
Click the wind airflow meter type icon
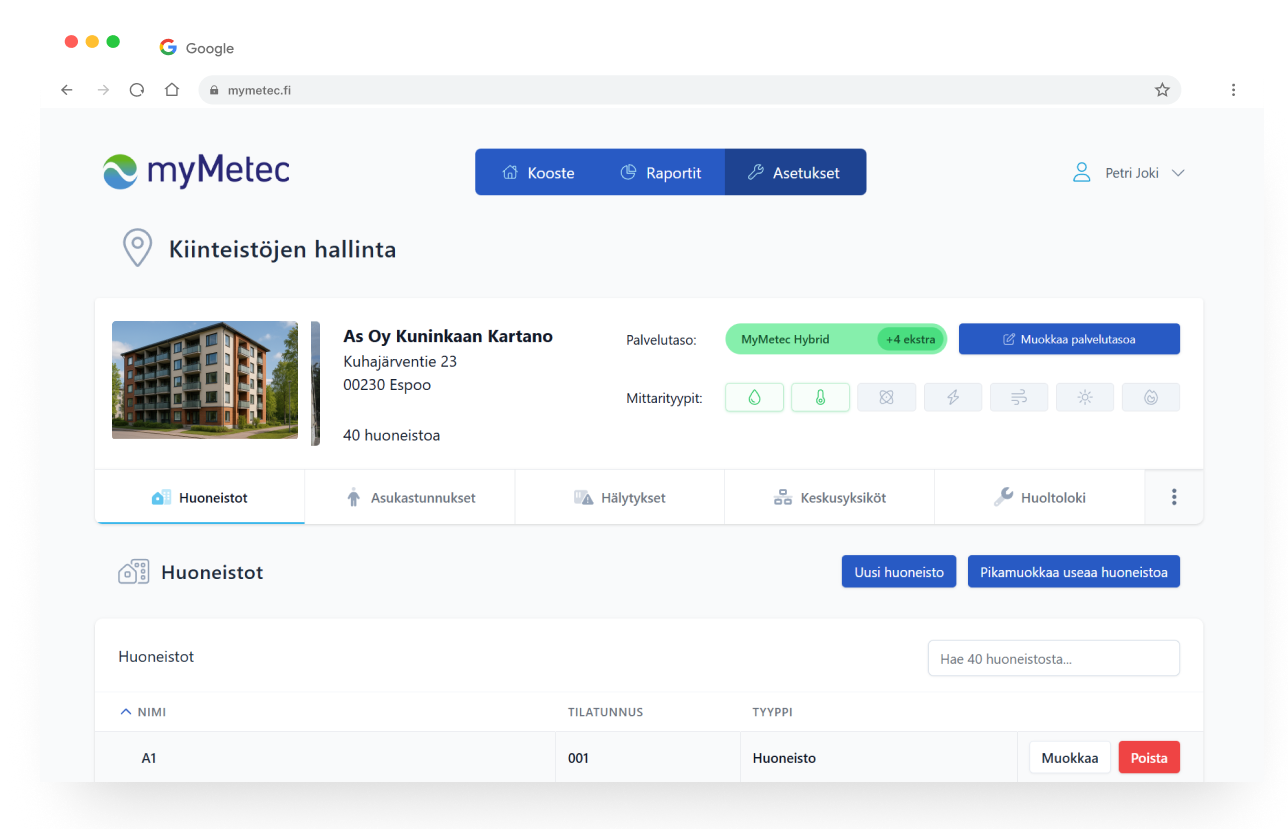click(1019, 397)
